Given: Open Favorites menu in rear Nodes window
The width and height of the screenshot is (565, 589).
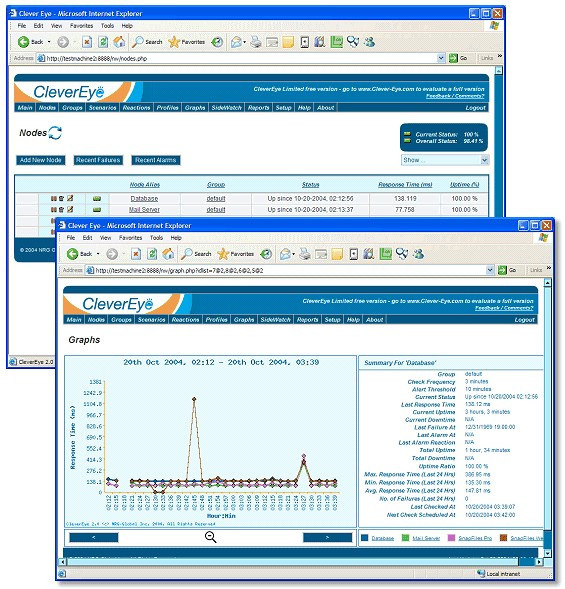Looking at the screenshot, I should click(81, 26).
